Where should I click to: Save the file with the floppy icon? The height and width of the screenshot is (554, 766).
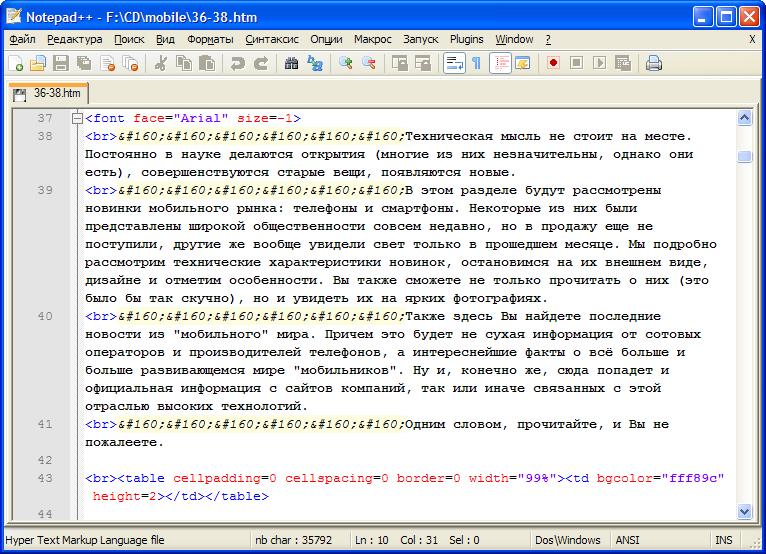click(61, 64)
